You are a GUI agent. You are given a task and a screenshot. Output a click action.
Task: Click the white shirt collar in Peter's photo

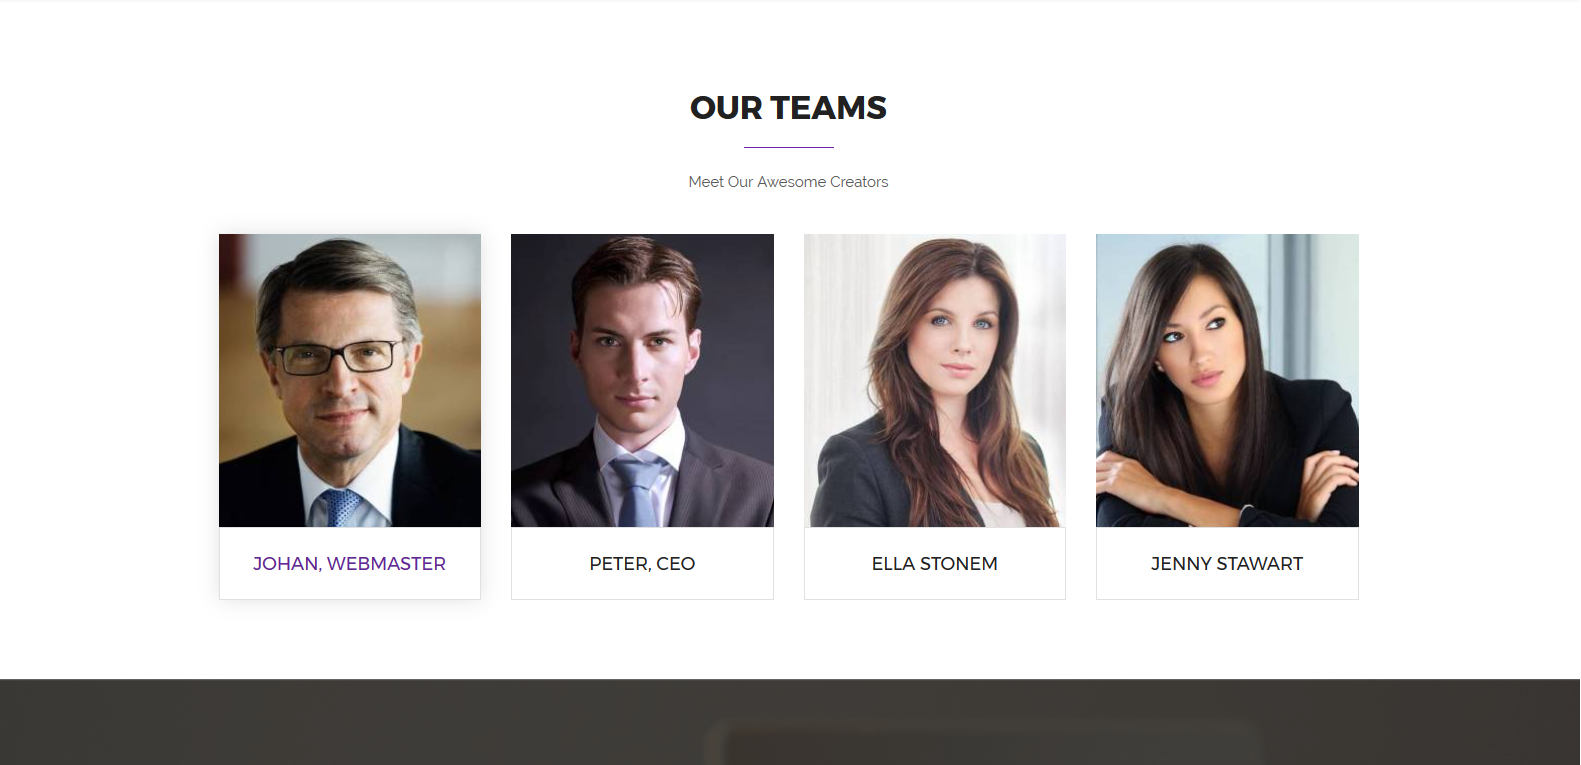640,440
